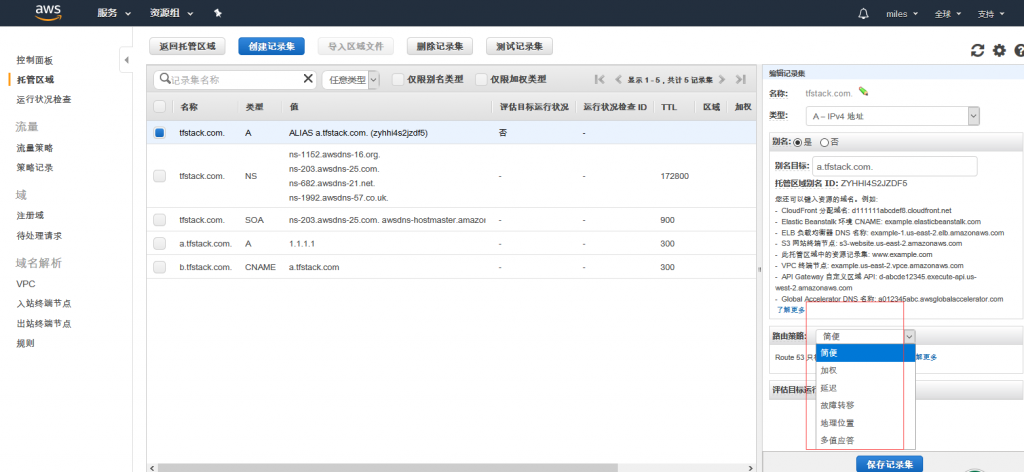Collapse the left navigation panel arrow
The image size is (1024, 472).
click(126, 60)
